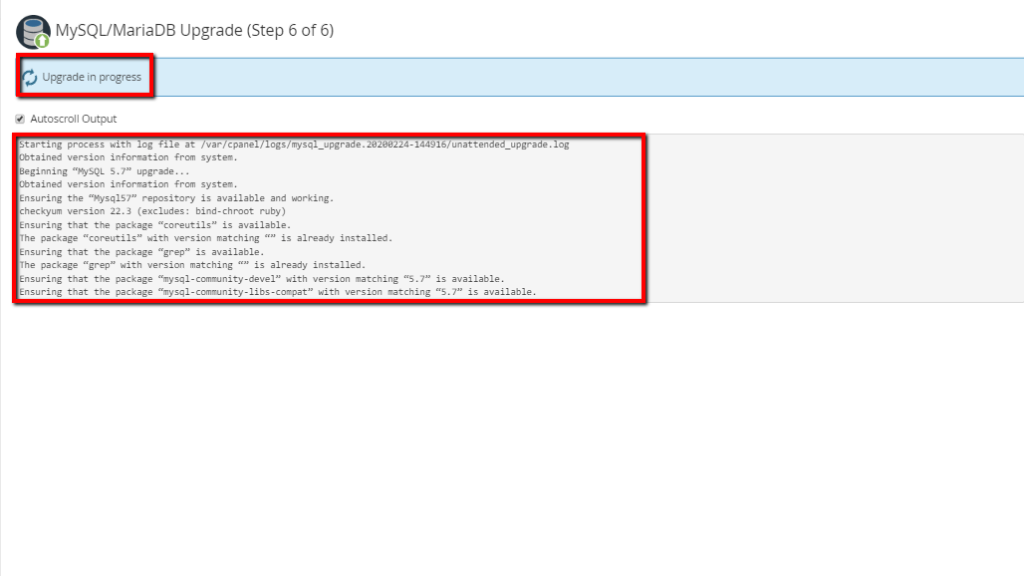Image resolution: width=1024 pixels, height=576 pixels.
Task: Click 'The package "grep"' already installed line
Action: (192, 264)
